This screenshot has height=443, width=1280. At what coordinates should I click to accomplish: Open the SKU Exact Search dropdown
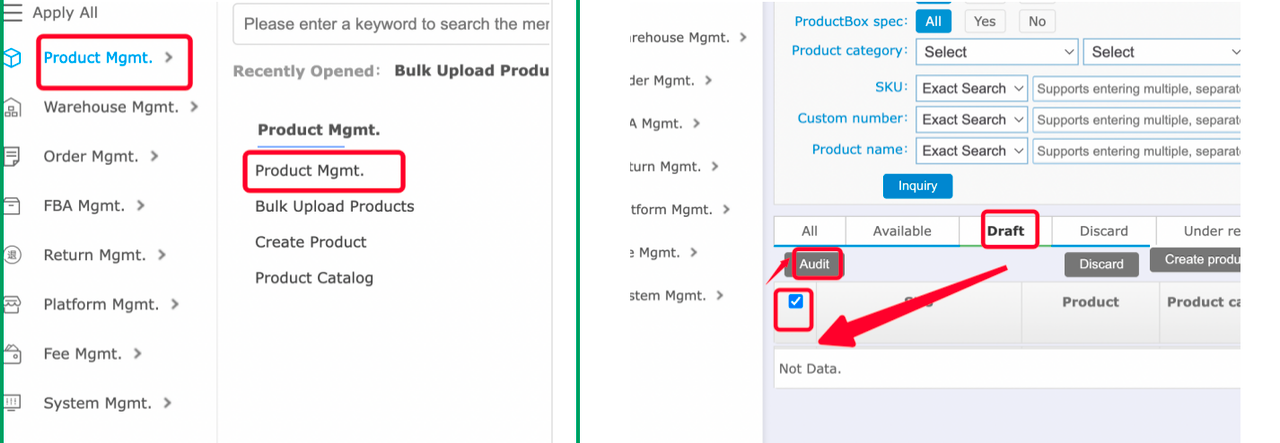[972, 89]
